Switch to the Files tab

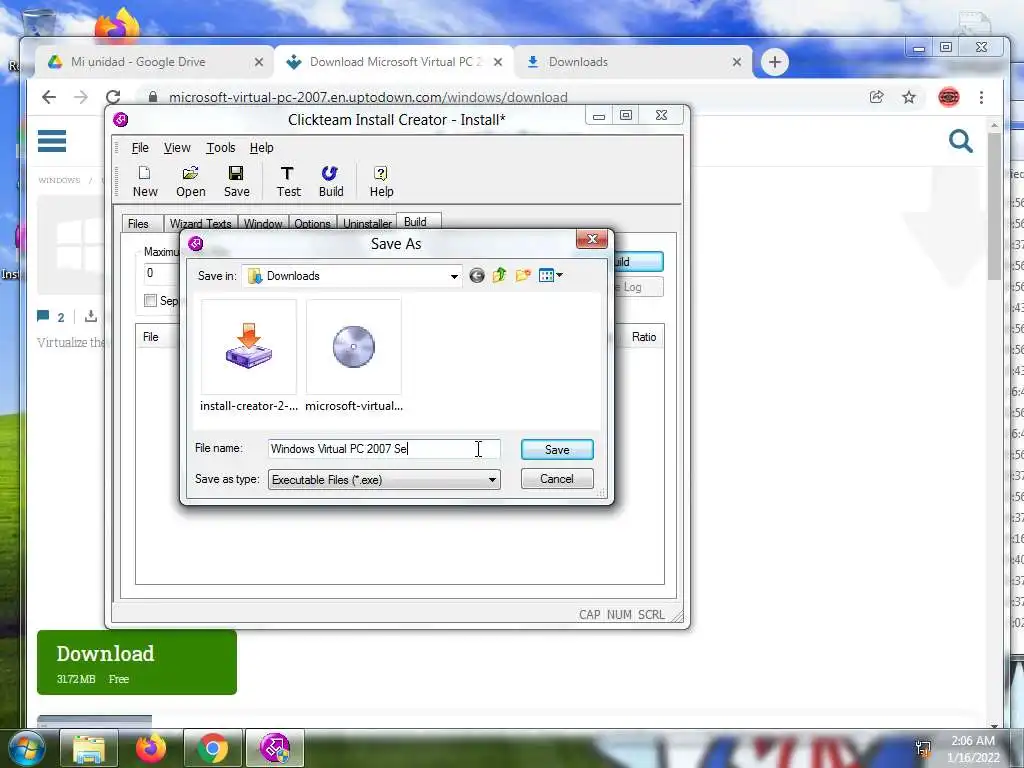click(138, 223)
